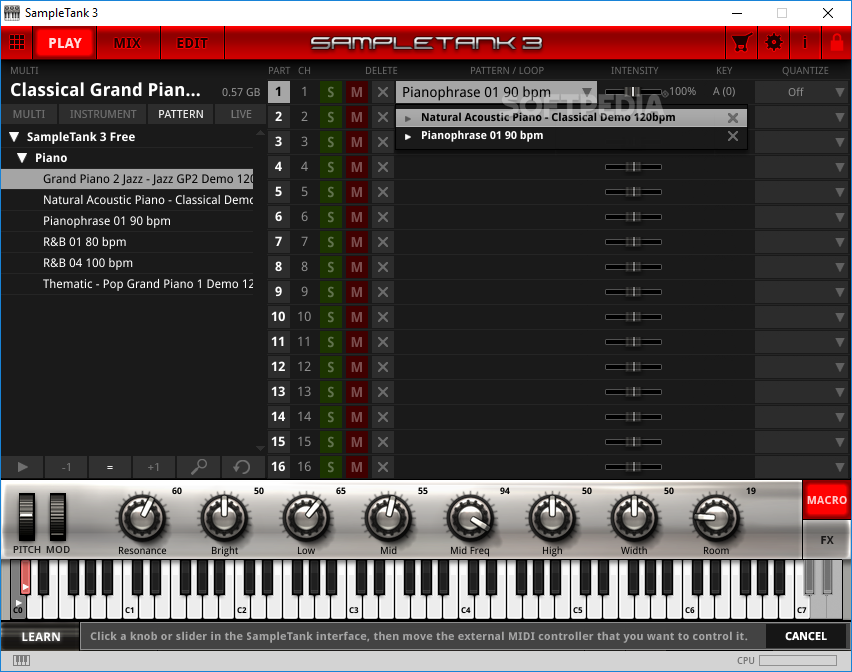
Task: Select part number 6
Action: [279, 217]
